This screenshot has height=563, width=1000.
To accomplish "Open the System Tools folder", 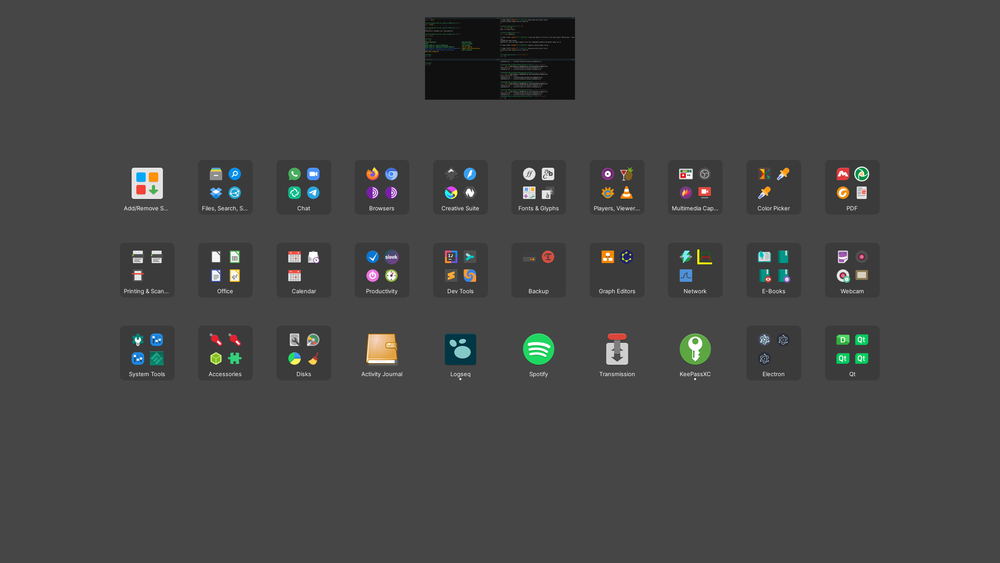I will (147, 353).
